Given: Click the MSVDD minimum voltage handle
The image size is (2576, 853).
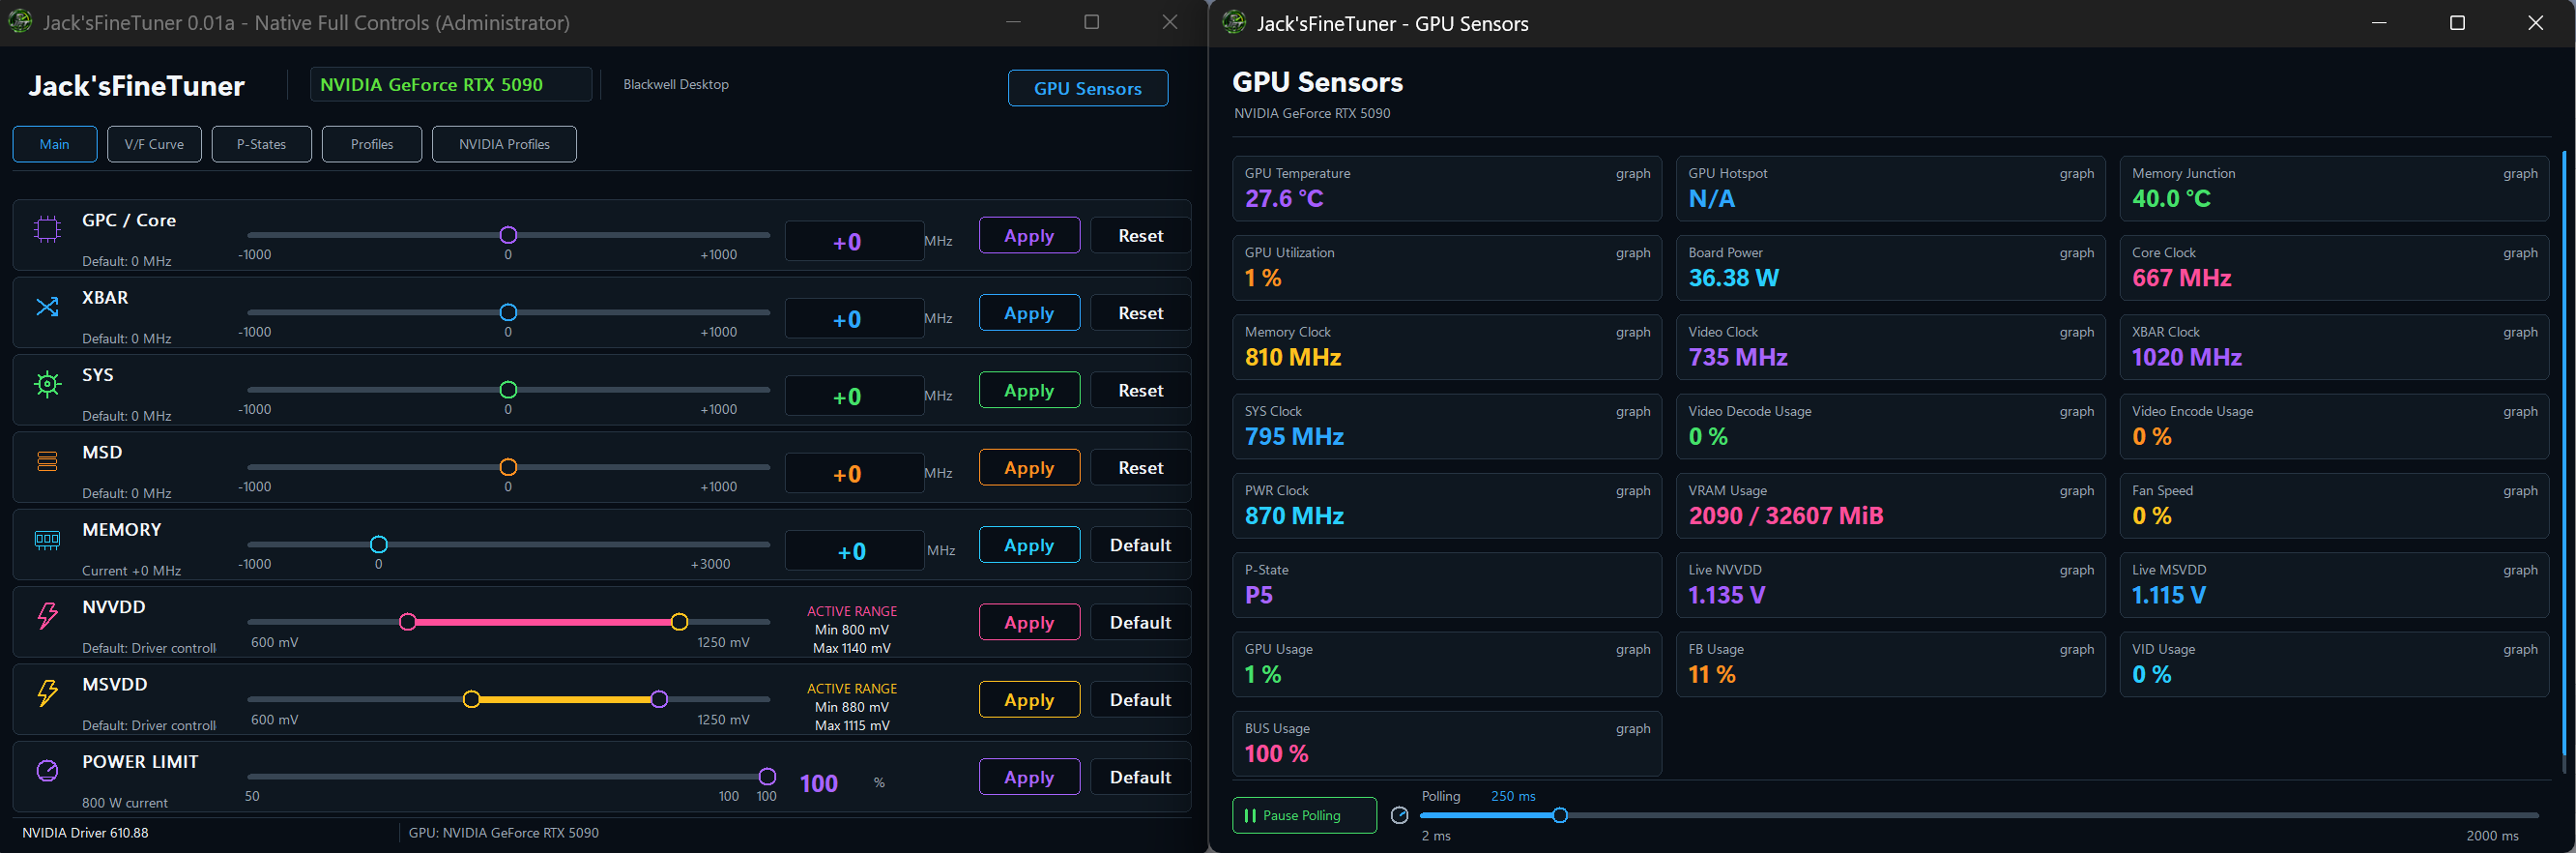Looking at the screenshot, I should (x=471, y=699).
